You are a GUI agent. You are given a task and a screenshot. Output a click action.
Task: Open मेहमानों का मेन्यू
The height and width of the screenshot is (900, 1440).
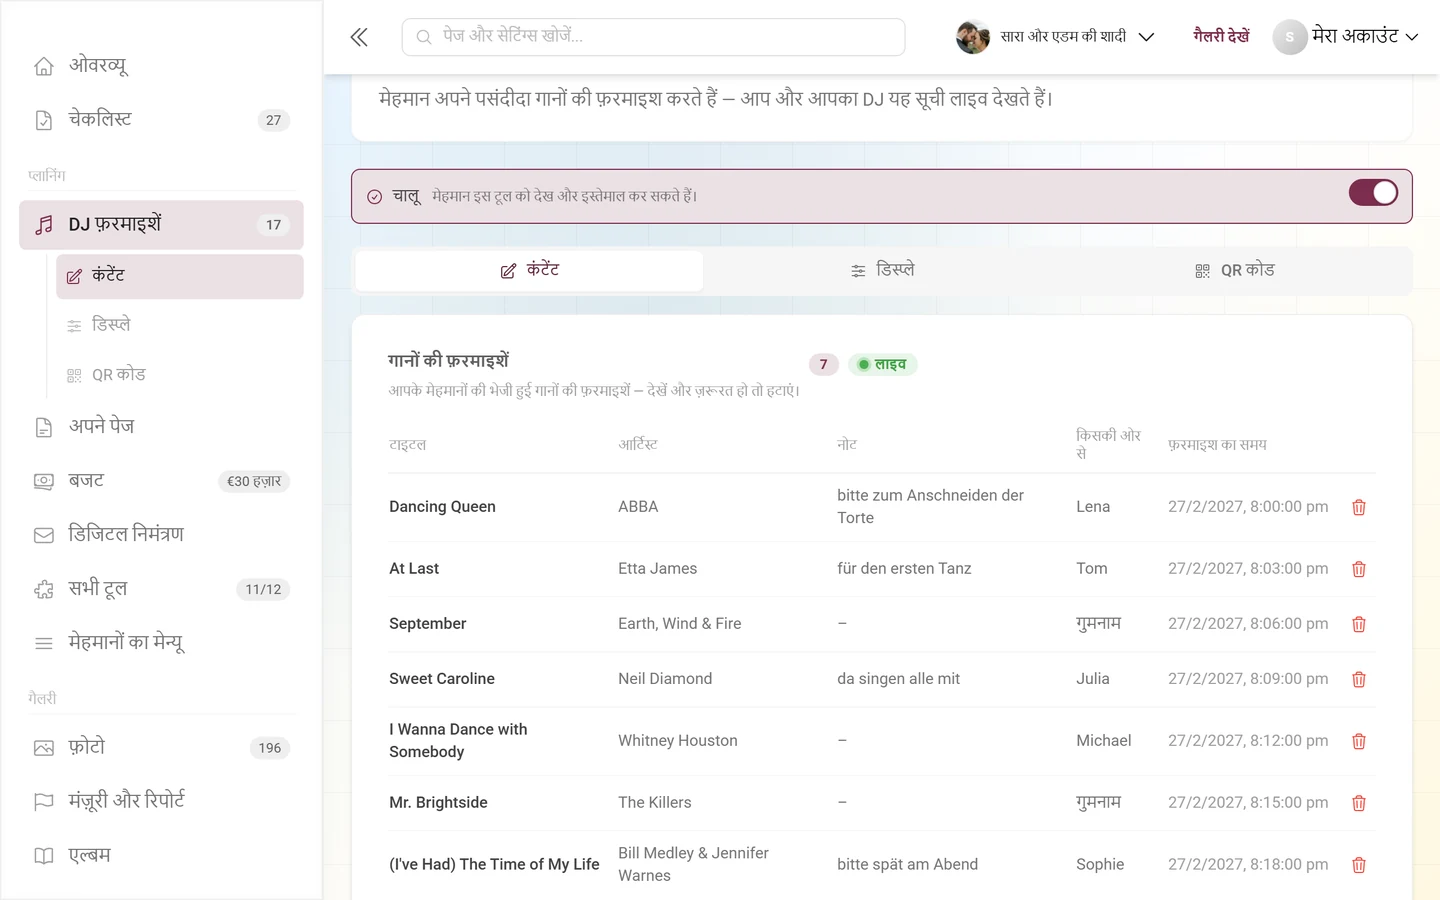pos(161,643)
